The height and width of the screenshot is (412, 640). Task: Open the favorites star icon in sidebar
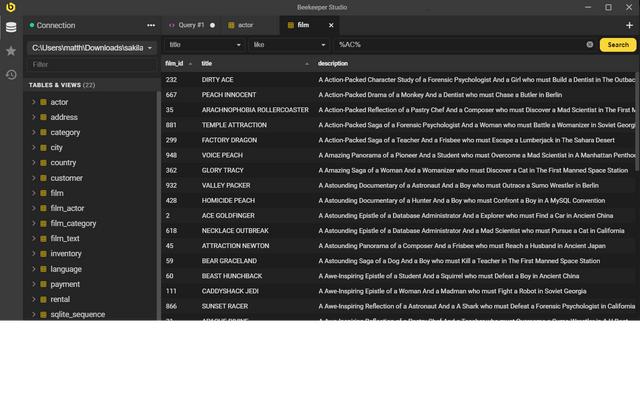coord(11,51)
